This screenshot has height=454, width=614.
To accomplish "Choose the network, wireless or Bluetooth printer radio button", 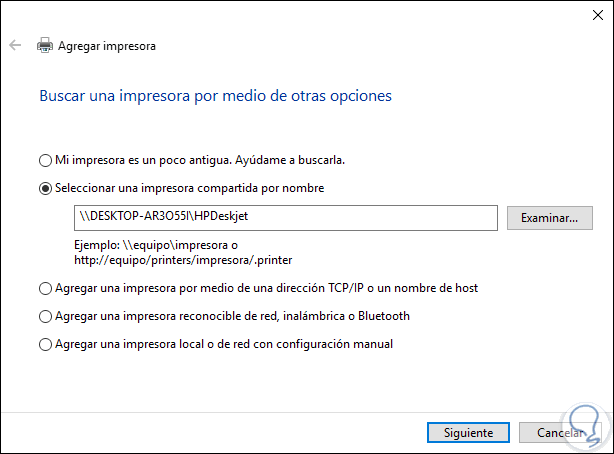I will (44, 316).
